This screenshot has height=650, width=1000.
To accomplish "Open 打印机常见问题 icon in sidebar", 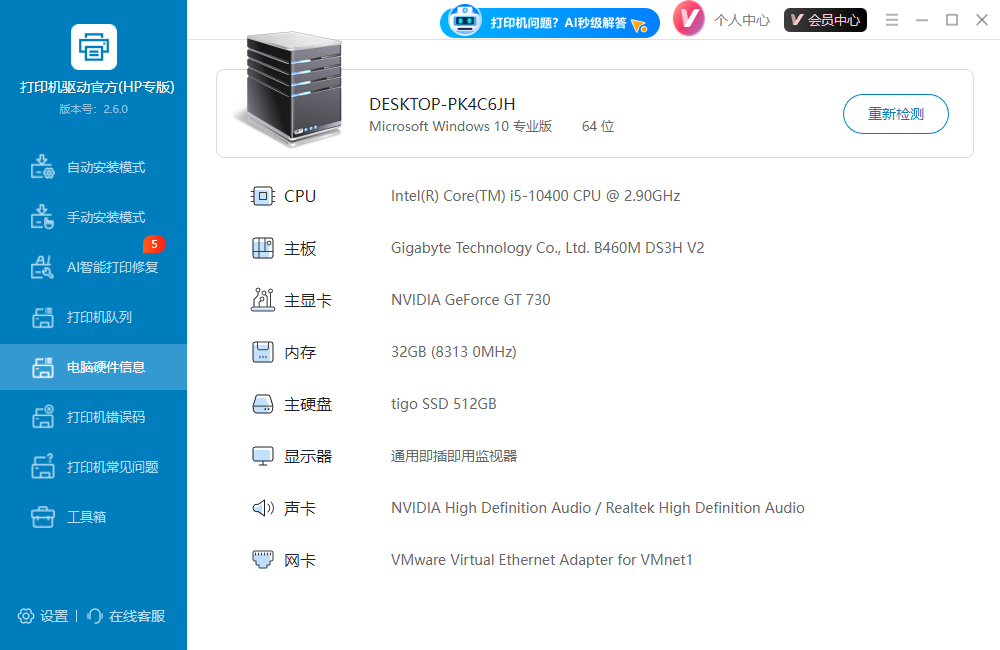I will [42, 467].
